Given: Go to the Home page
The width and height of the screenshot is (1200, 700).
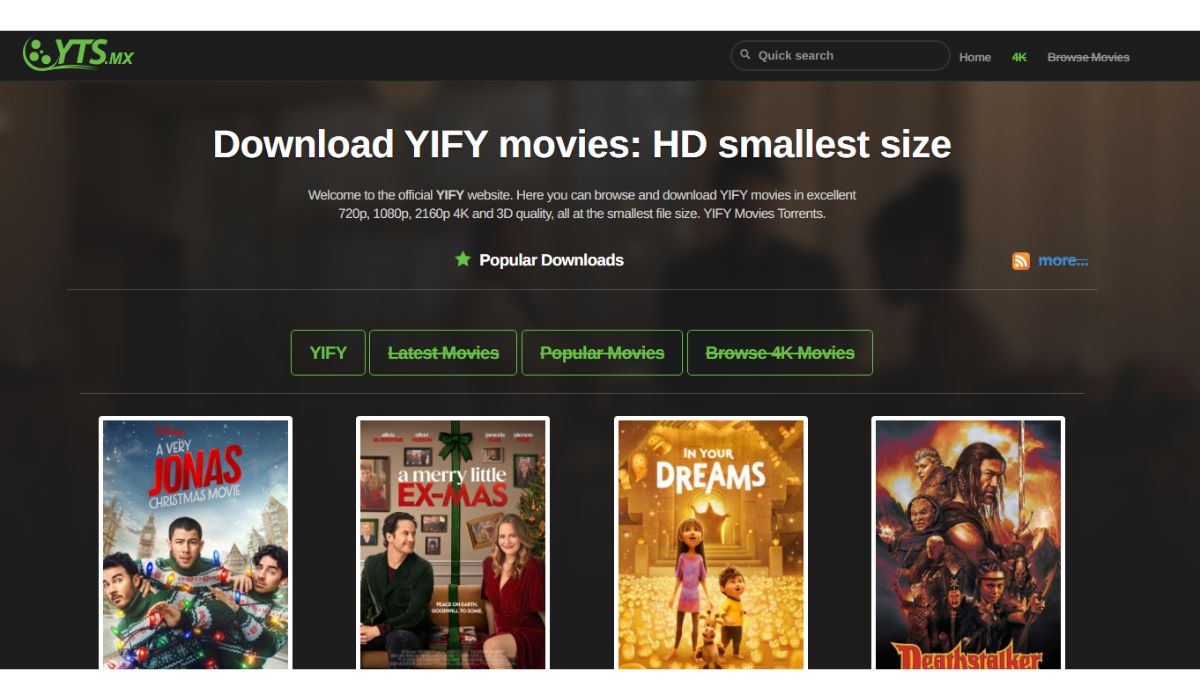Looking at the screenshot, I should point(974,57).
